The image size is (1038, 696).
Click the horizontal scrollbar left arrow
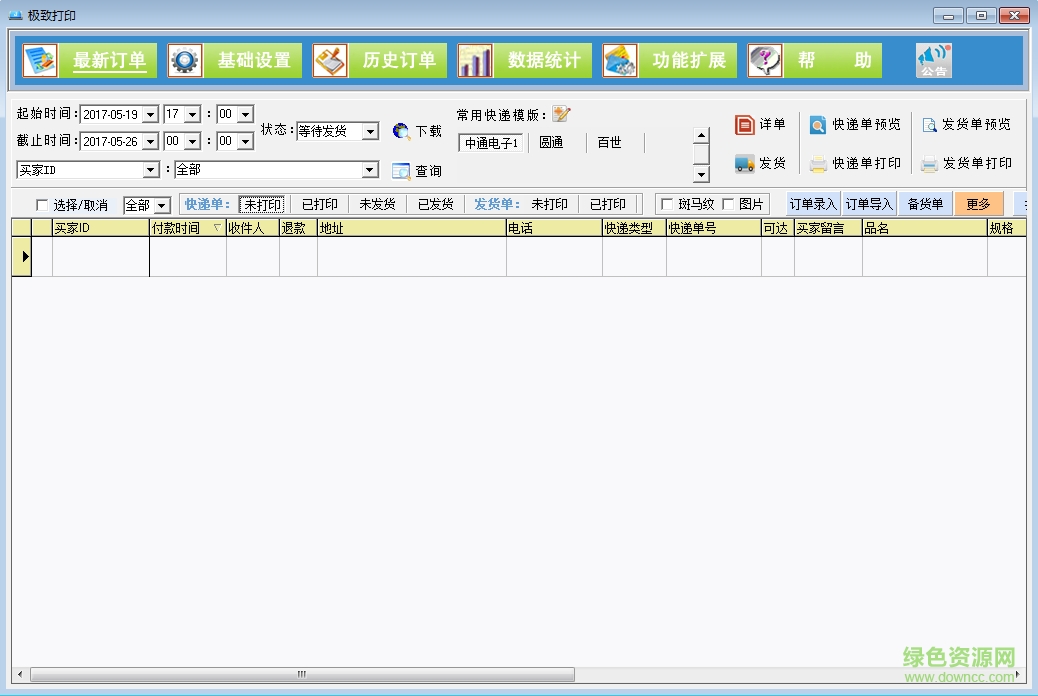point(20,674)
